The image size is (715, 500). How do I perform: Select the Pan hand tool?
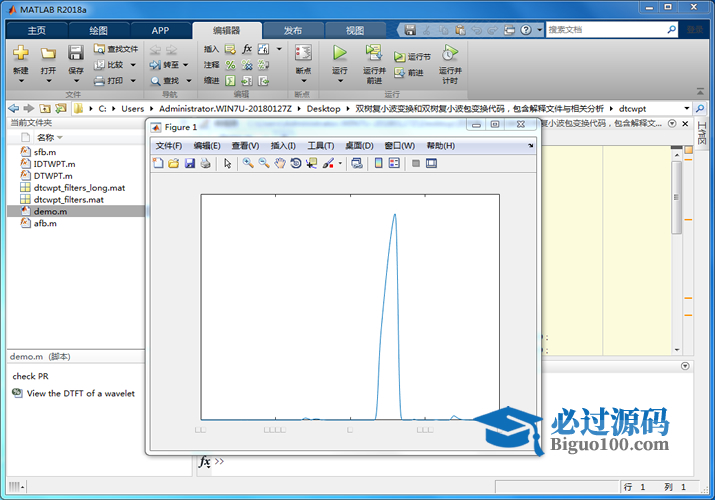[x=280, y=163]
